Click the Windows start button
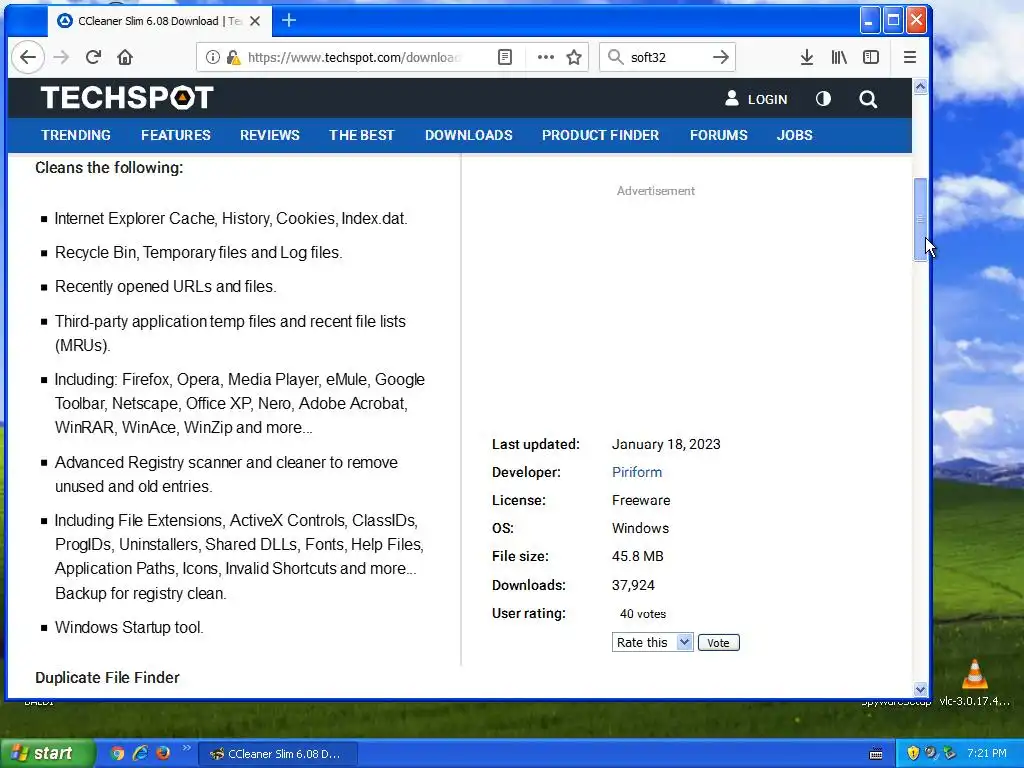 [x=47, y=753]
